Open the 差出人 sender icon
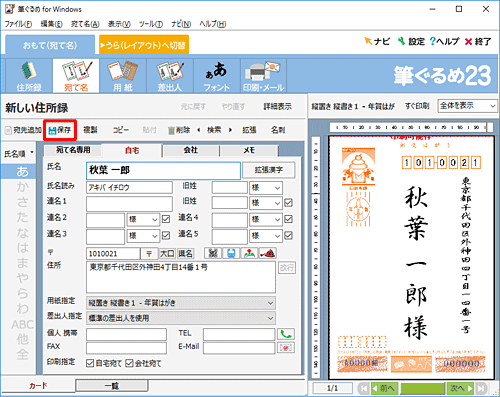The image size is (500, 397). pyautogui.click(x=170, y=76)
